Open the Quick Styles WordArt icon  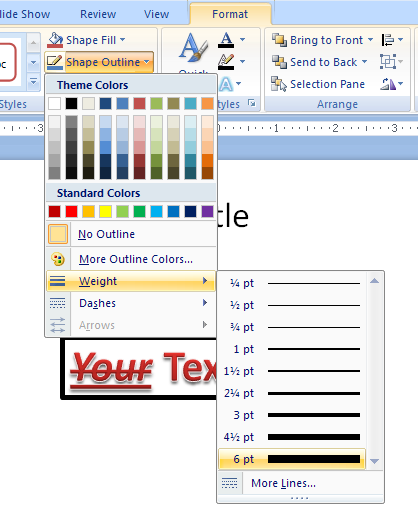[193, 49]
